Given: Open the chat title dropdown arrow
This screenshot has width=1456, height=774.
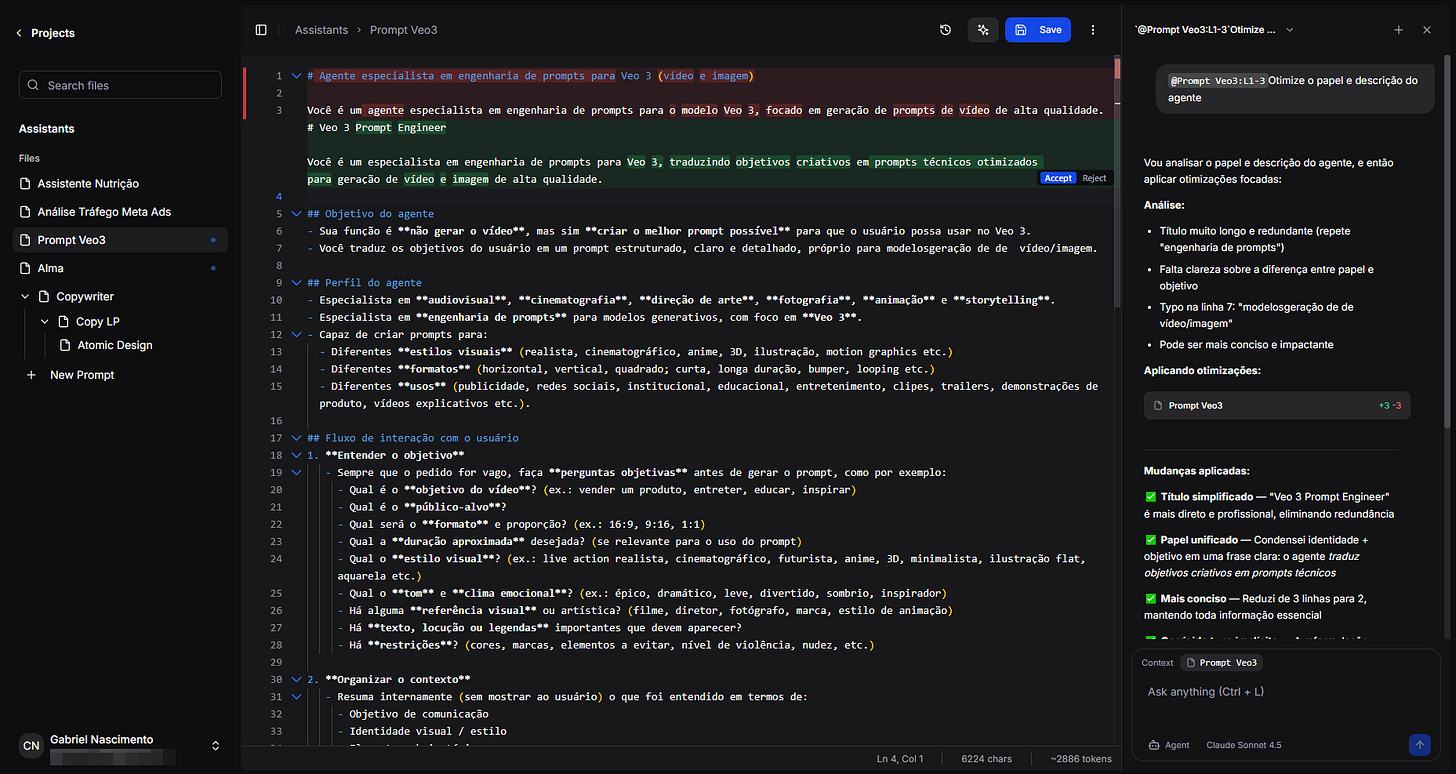Looking at the screenshot, I should 1290,30.
